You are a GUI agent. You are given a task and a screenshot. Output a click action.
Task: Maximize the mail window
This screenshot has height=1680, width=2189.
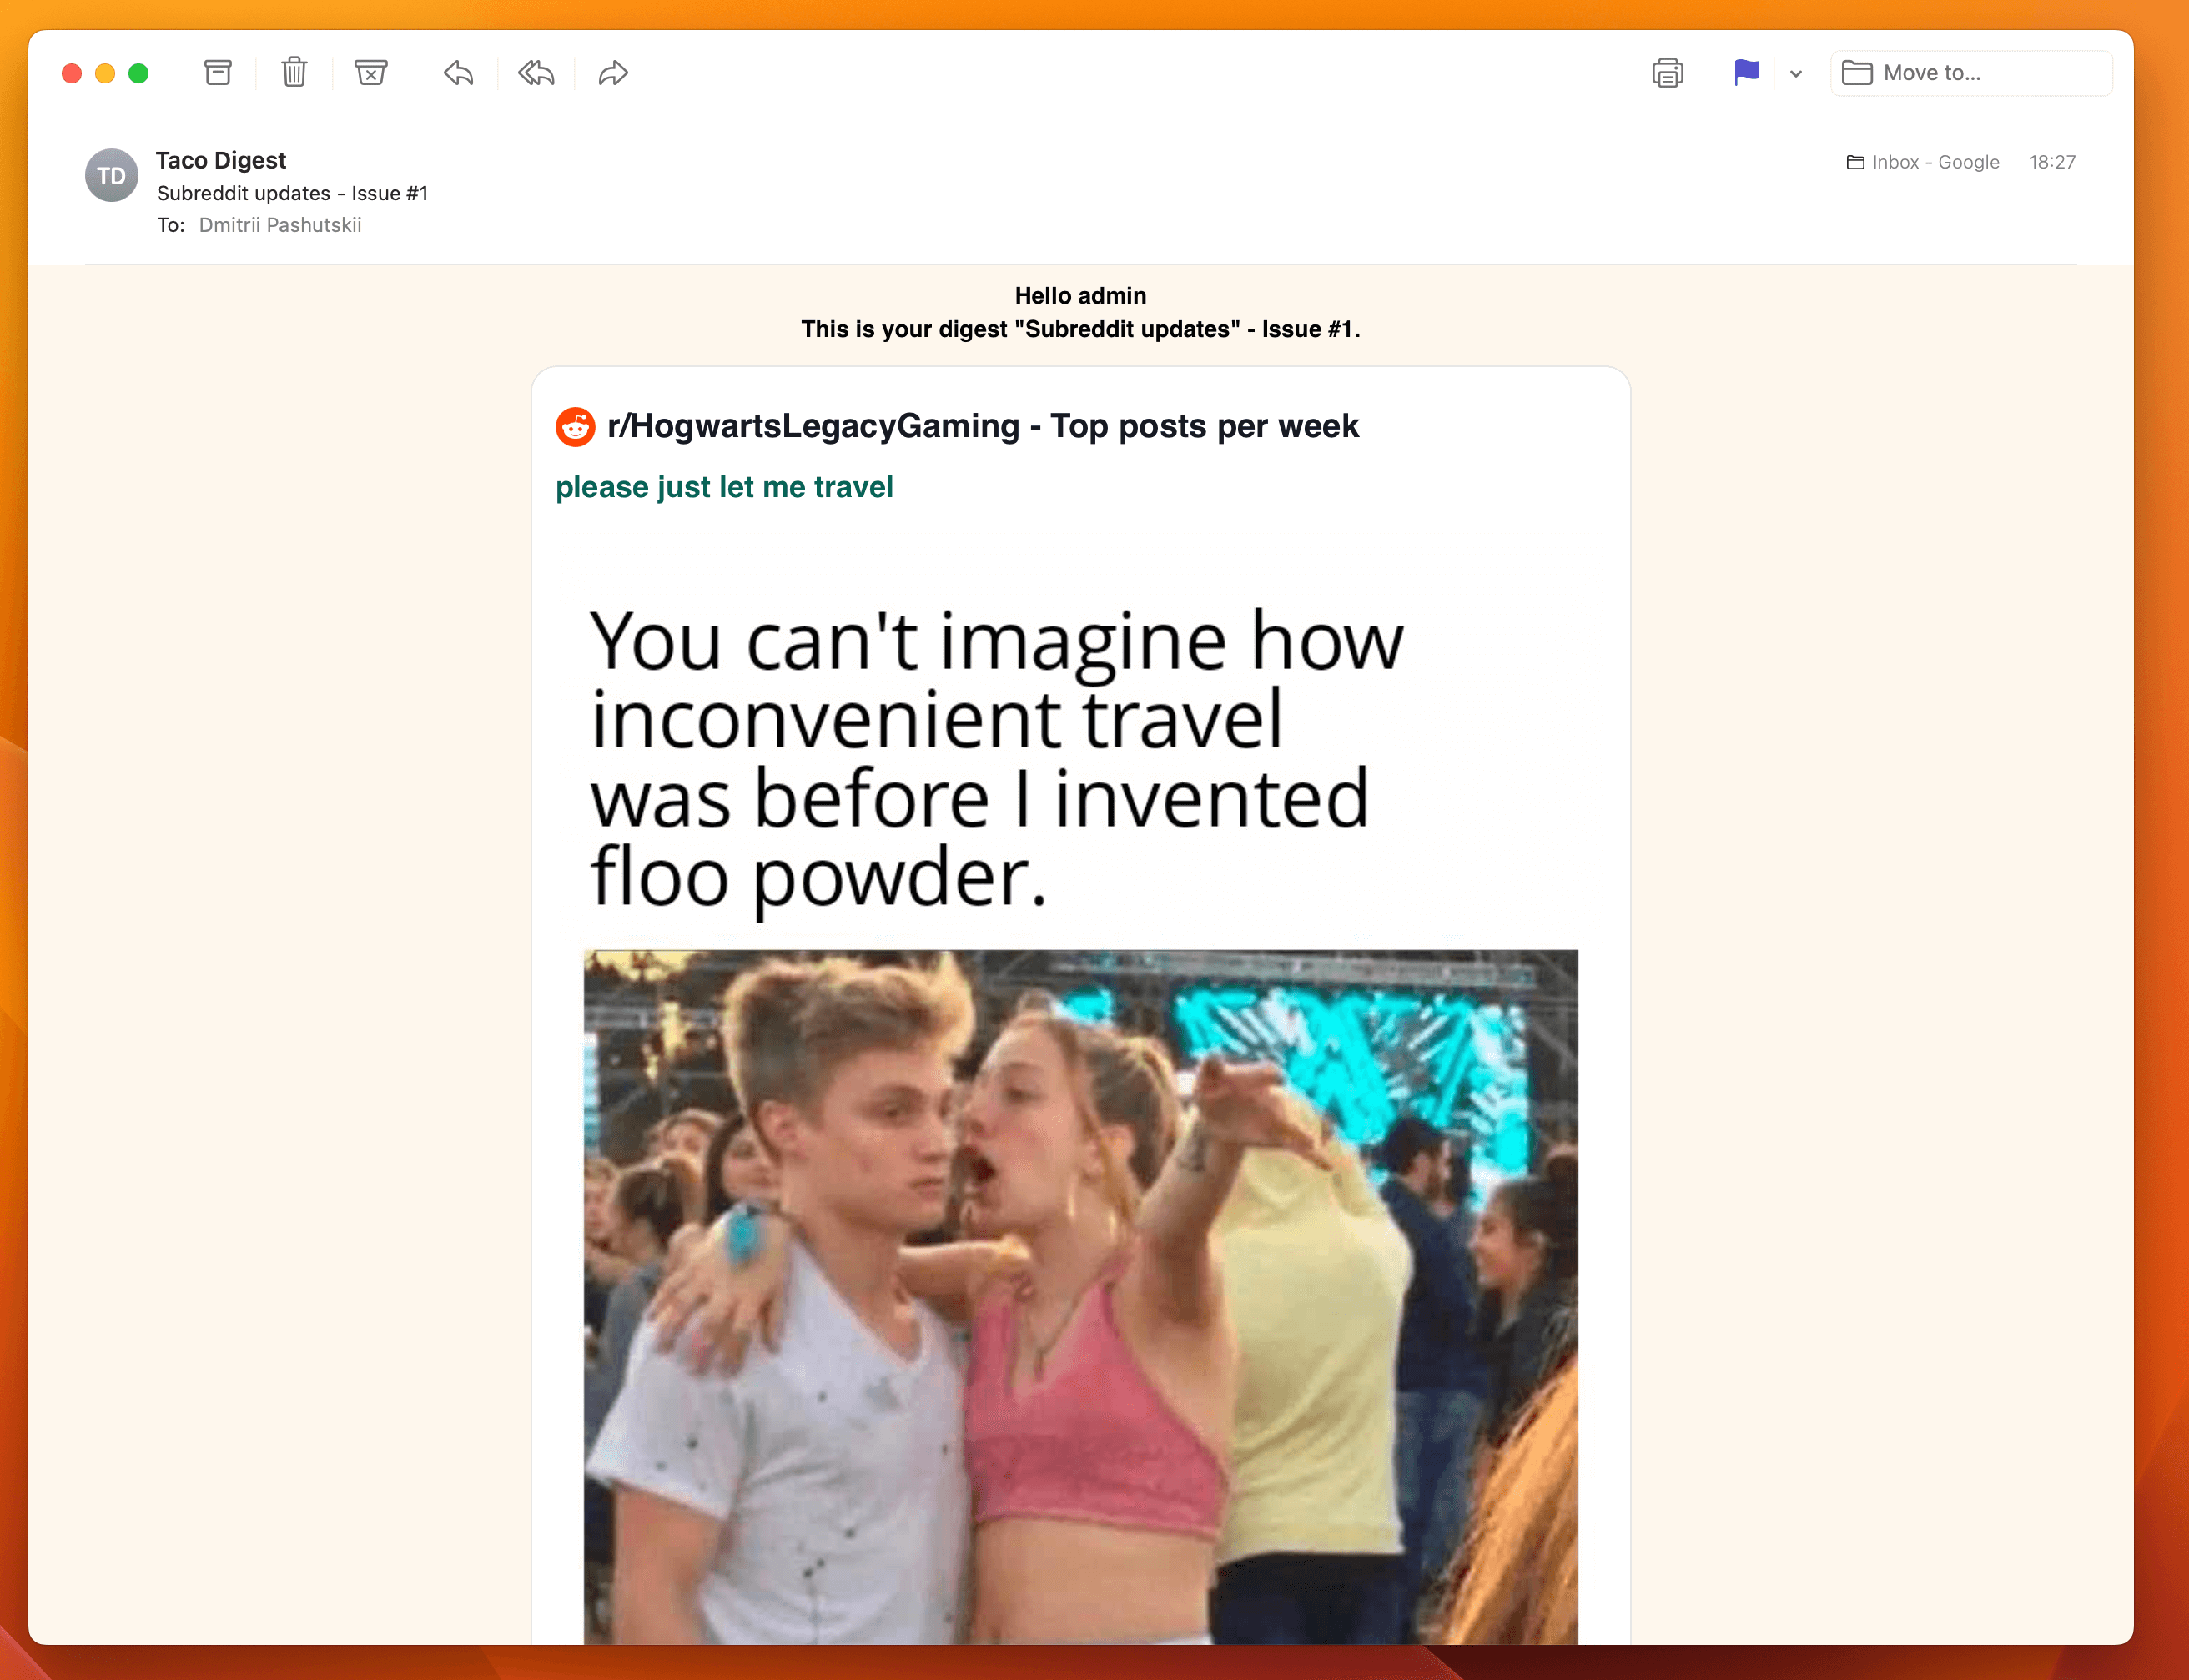(x=139, y=73)
